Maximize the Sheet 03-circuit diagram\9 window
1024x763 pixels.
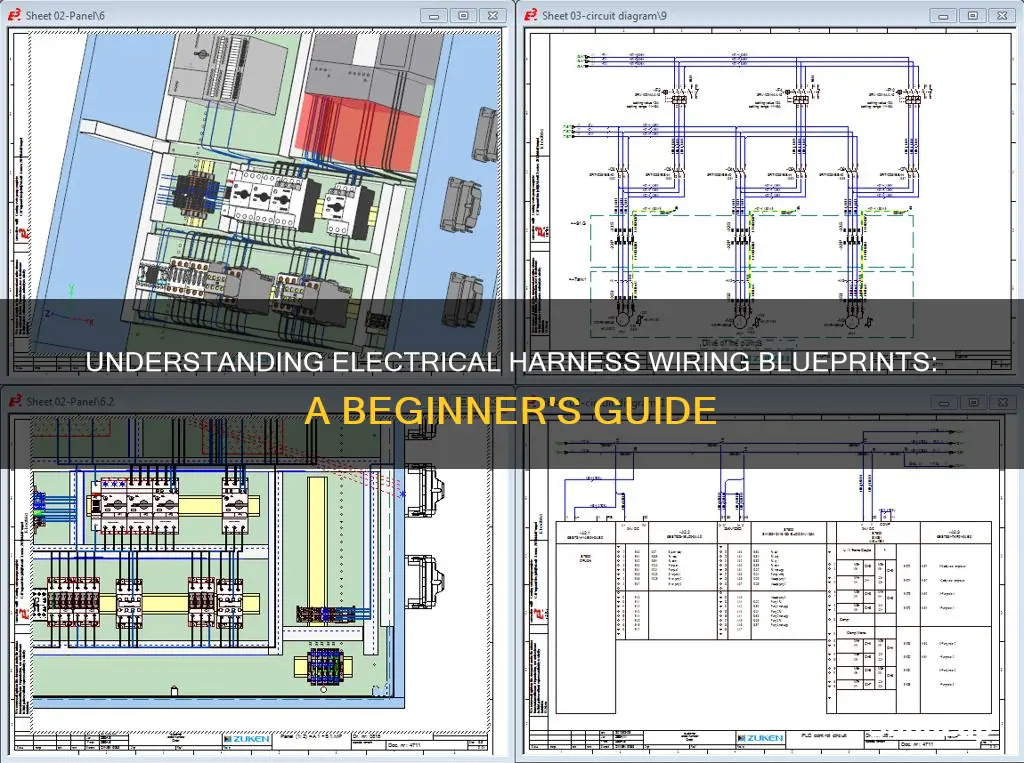[972, 16]
